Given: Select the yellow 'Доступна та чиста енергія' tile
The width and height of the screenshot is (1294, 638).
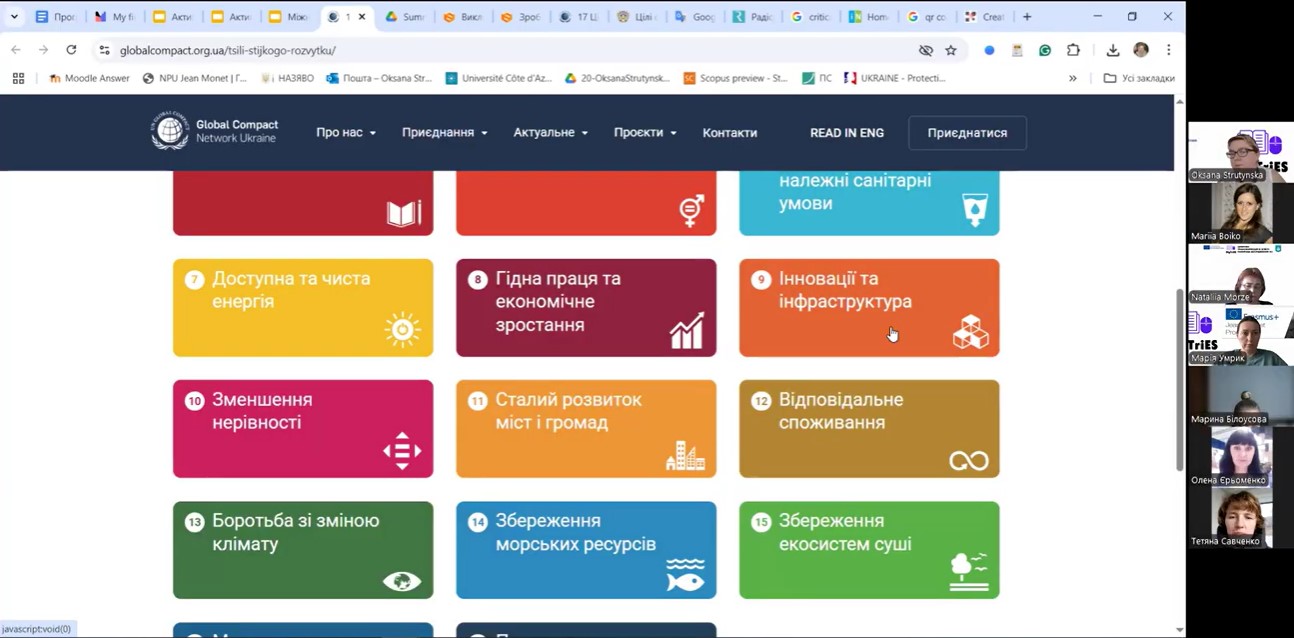Looking at the screenshot, I should coord(302,307).
